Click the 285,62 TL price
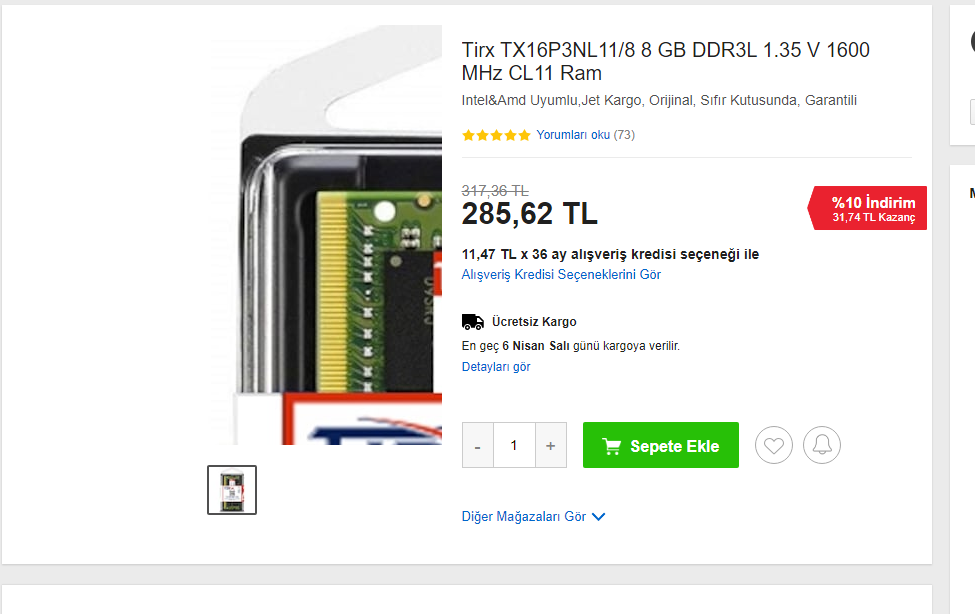Image resolution: width=975 pixels, height=614 pixels. point(529,214)
